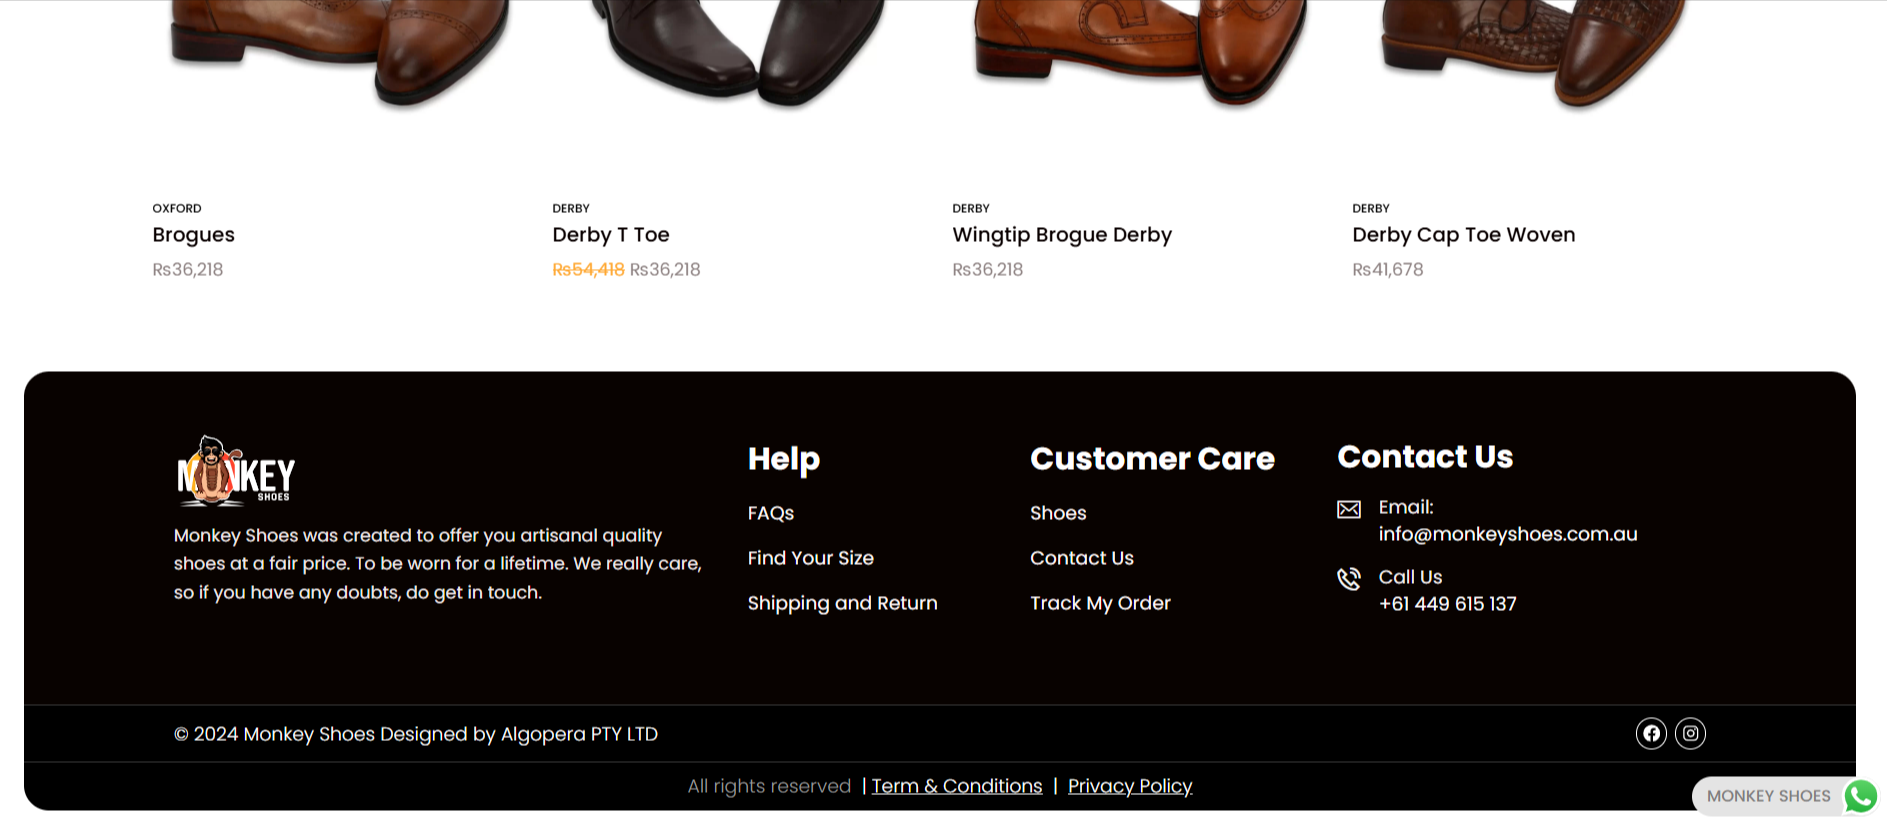Viewport: 1887px width, 823px height.
Task: Click the MONKEY SHOES chat label
Action: (1768, 796)
